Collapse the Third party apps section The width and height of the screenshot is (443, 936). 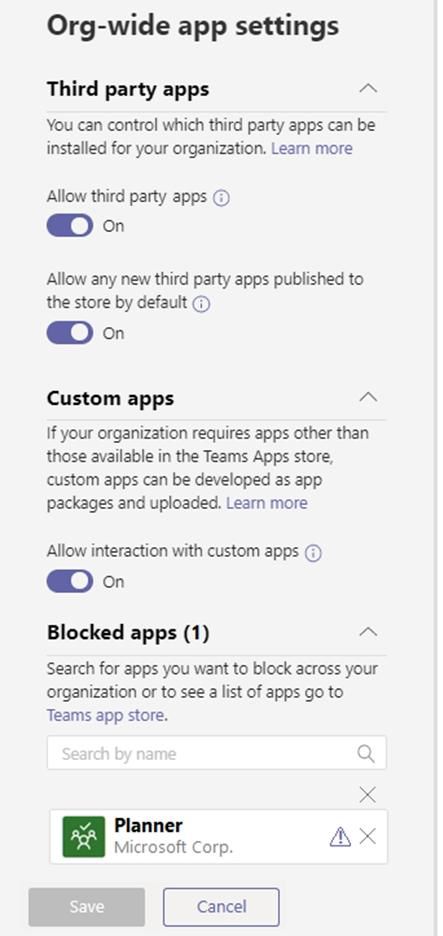pos(368,89)
